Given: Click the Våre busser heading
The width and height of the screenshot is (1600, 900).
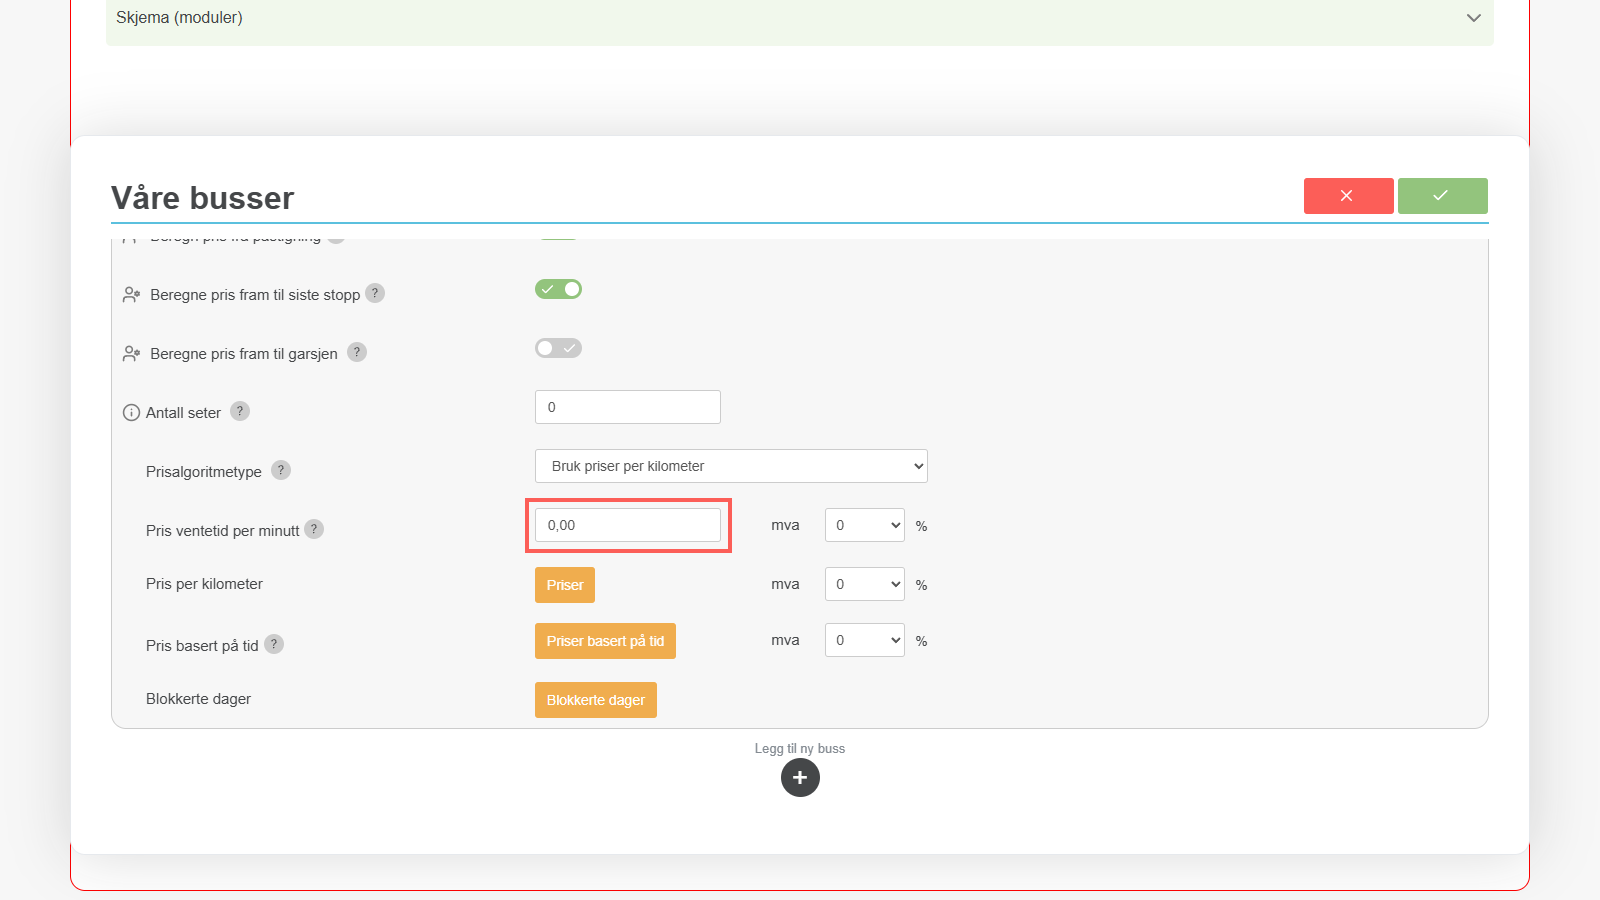Looking at the screenshot, I should pyautogui.click(x=203, y=198).
